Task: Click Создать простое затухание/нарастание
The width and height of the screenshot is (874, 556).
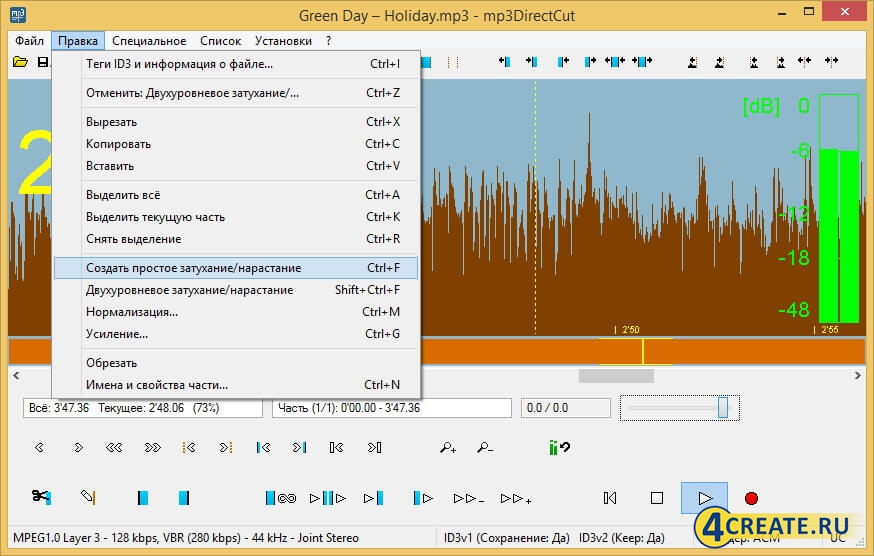Action: pos(236,268)
